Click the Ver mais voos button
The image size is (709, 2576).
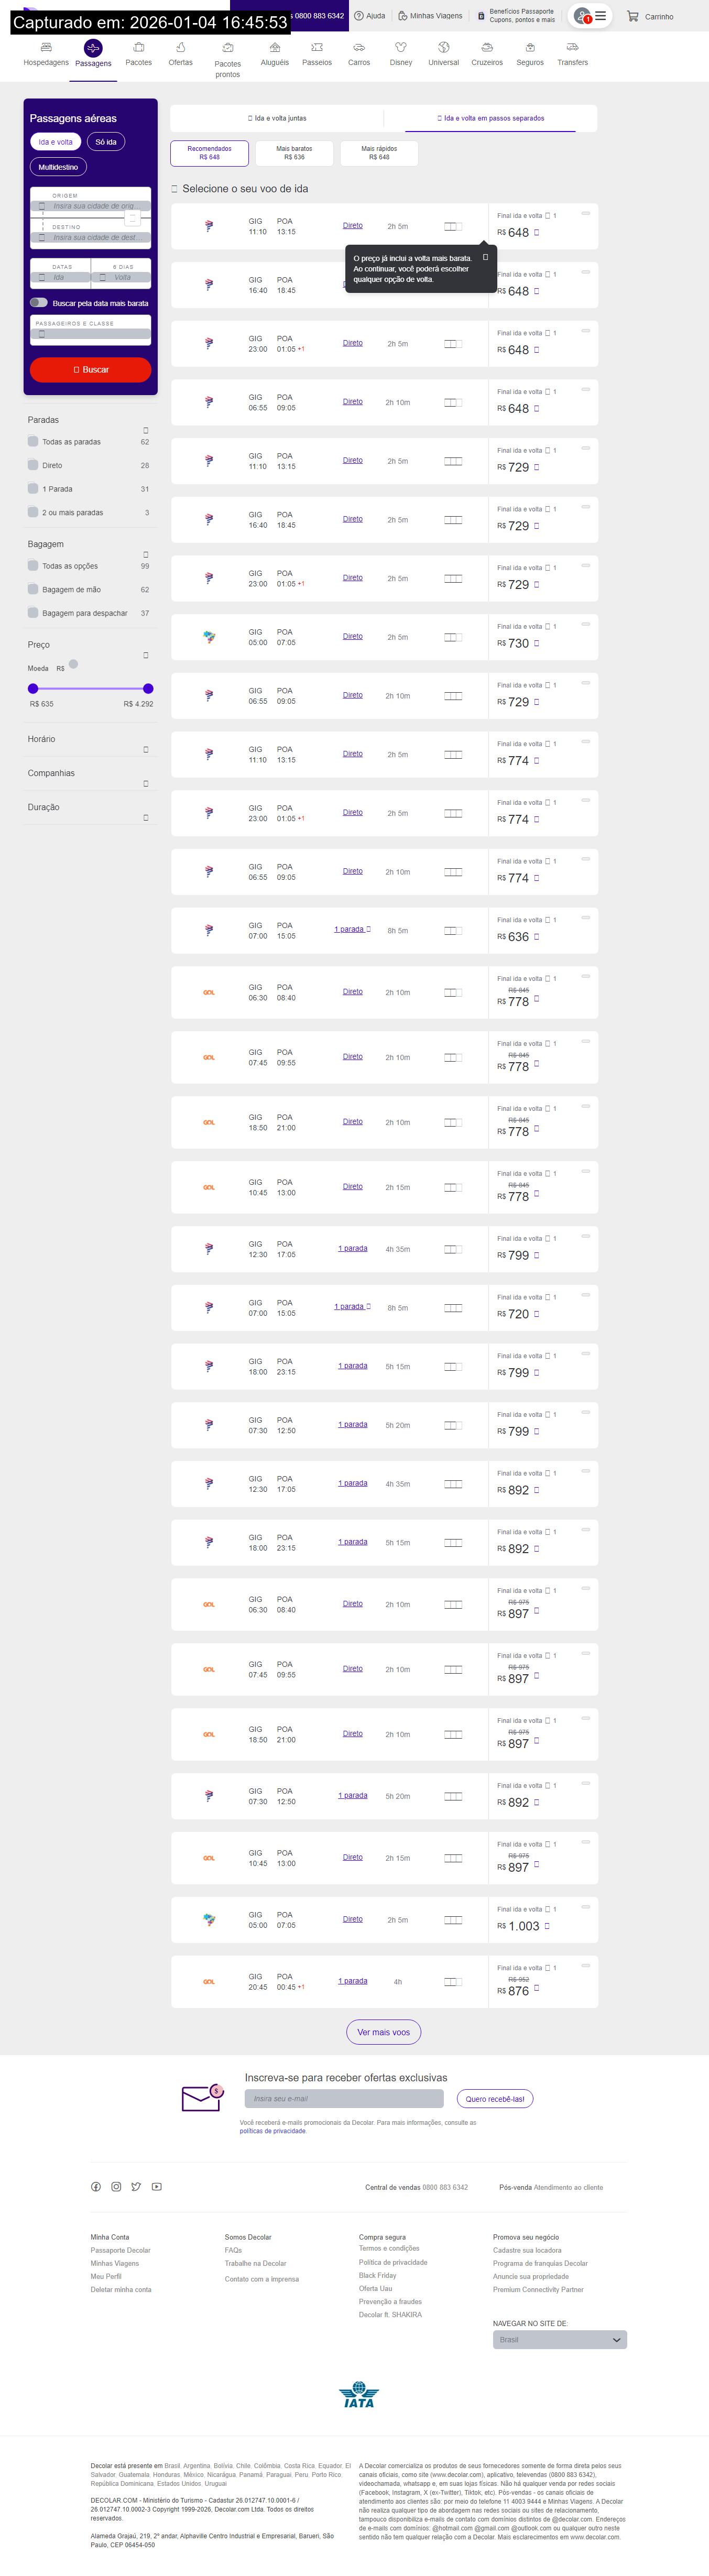point(384,2032)
